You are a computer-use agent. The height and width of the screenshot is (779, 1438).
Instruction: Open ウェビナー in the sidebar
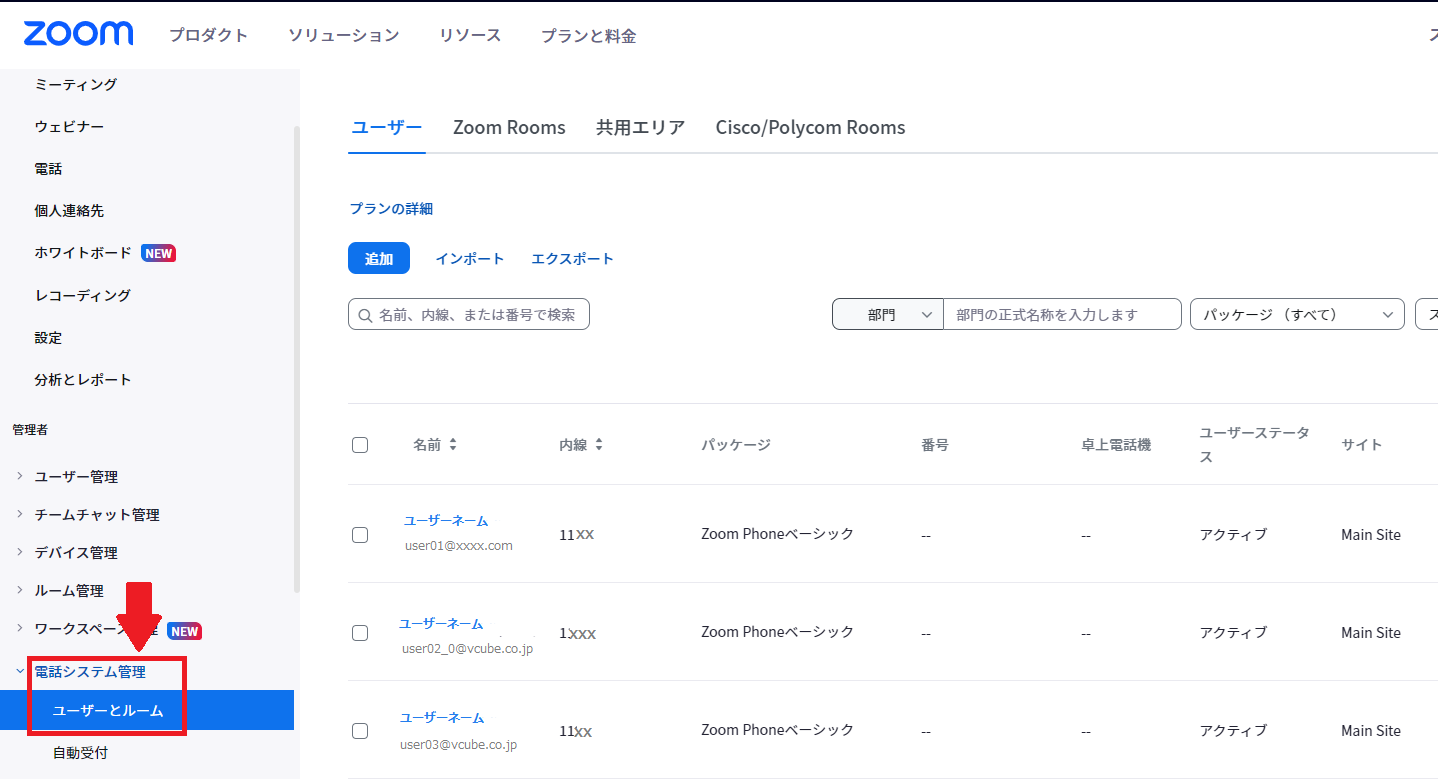coord(69,127)
